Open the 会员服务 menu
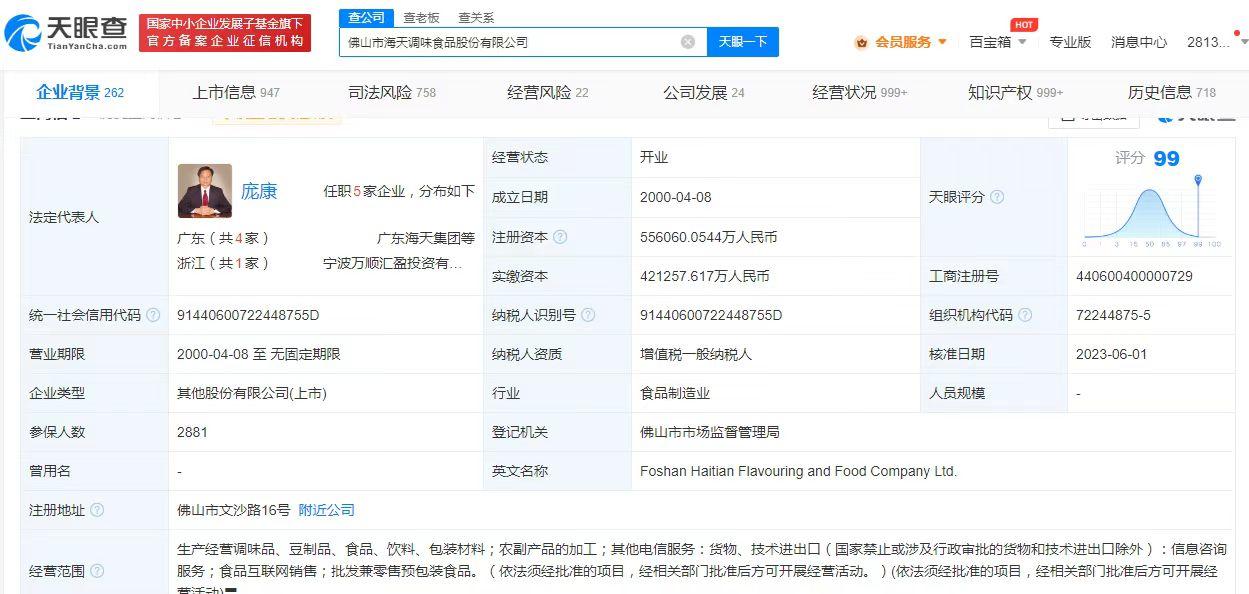The image size is (1249, 594). tap(902, 42)
